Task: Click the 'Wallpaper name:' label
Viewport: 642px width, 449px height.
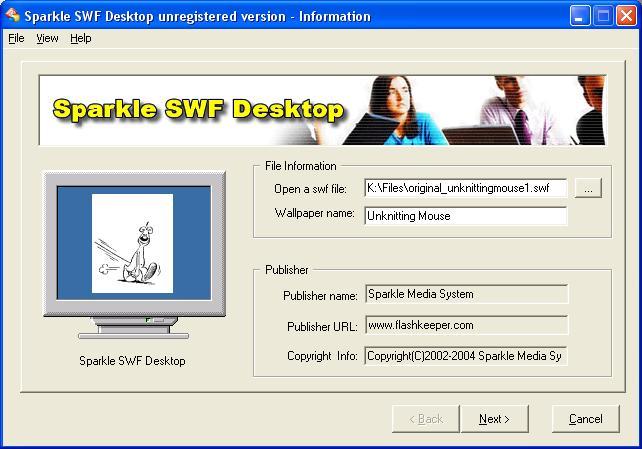Action: pyautogui.click(x=314, y=213)
